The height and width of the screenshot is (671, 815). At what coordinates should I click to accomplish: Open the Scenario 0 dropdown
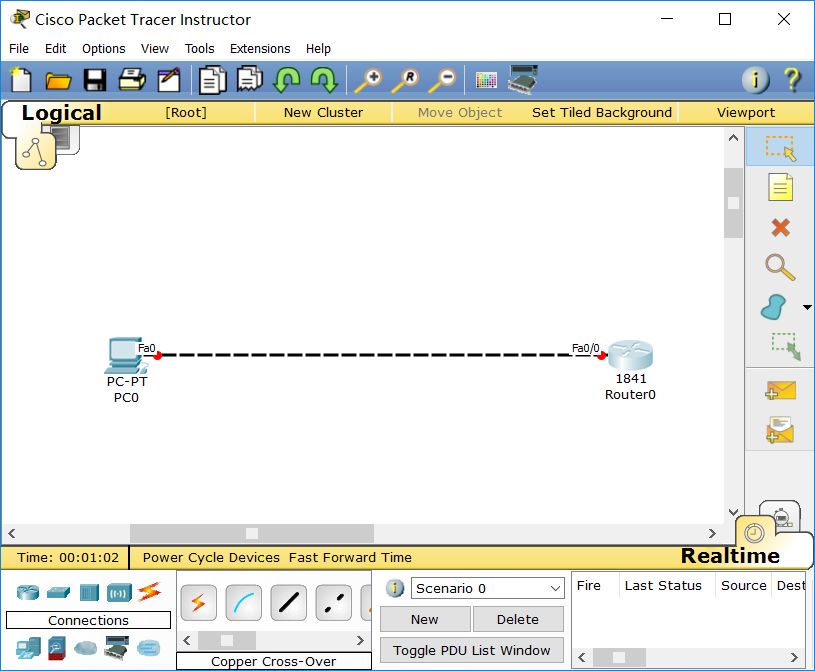point(488,588)
